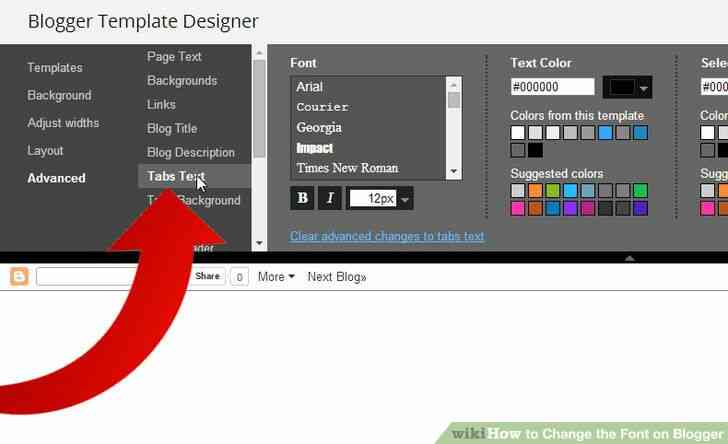The image size is (728, 444).
Task: Pick the black template color swatch
Action: pos(535,150)
